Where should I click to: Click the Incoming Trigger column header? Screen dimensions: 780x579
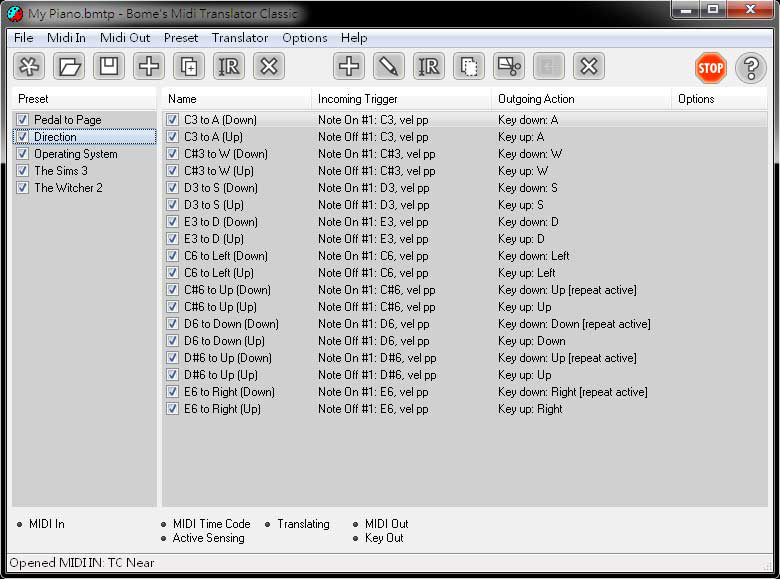(401, 99)
